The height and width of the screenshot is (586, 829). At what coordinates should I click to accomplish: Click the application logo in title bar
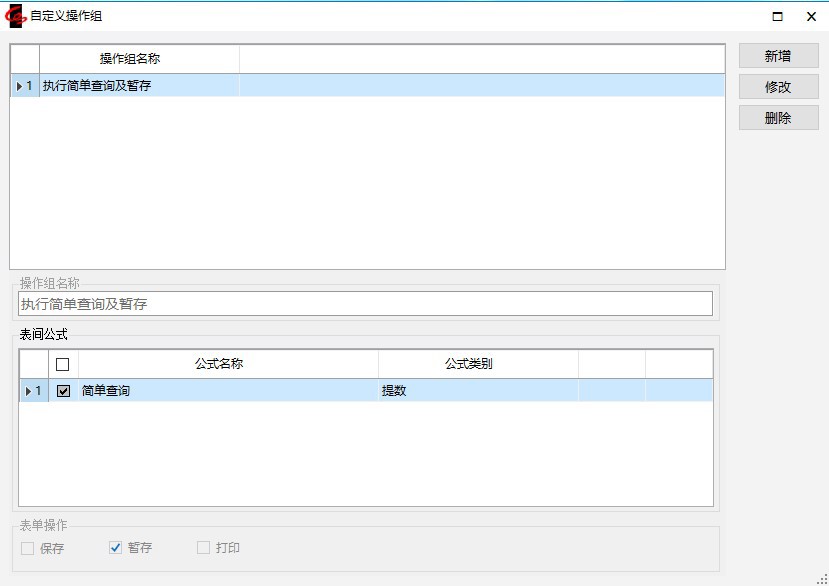(x=15, y=16)
